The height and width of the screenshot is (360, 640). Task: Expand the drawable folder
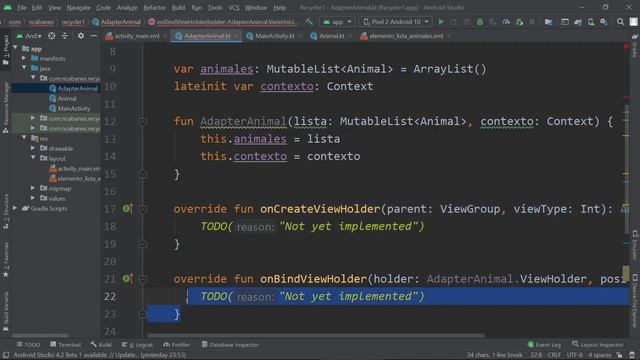tap(33, 148)
